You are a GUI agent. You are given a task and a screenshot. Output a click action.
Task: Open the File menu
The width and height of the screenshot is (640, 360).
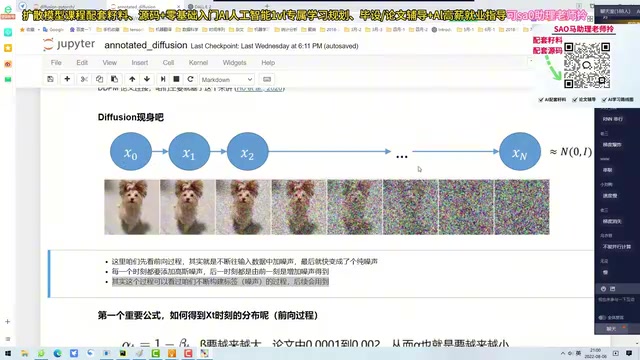click(56, 62)
